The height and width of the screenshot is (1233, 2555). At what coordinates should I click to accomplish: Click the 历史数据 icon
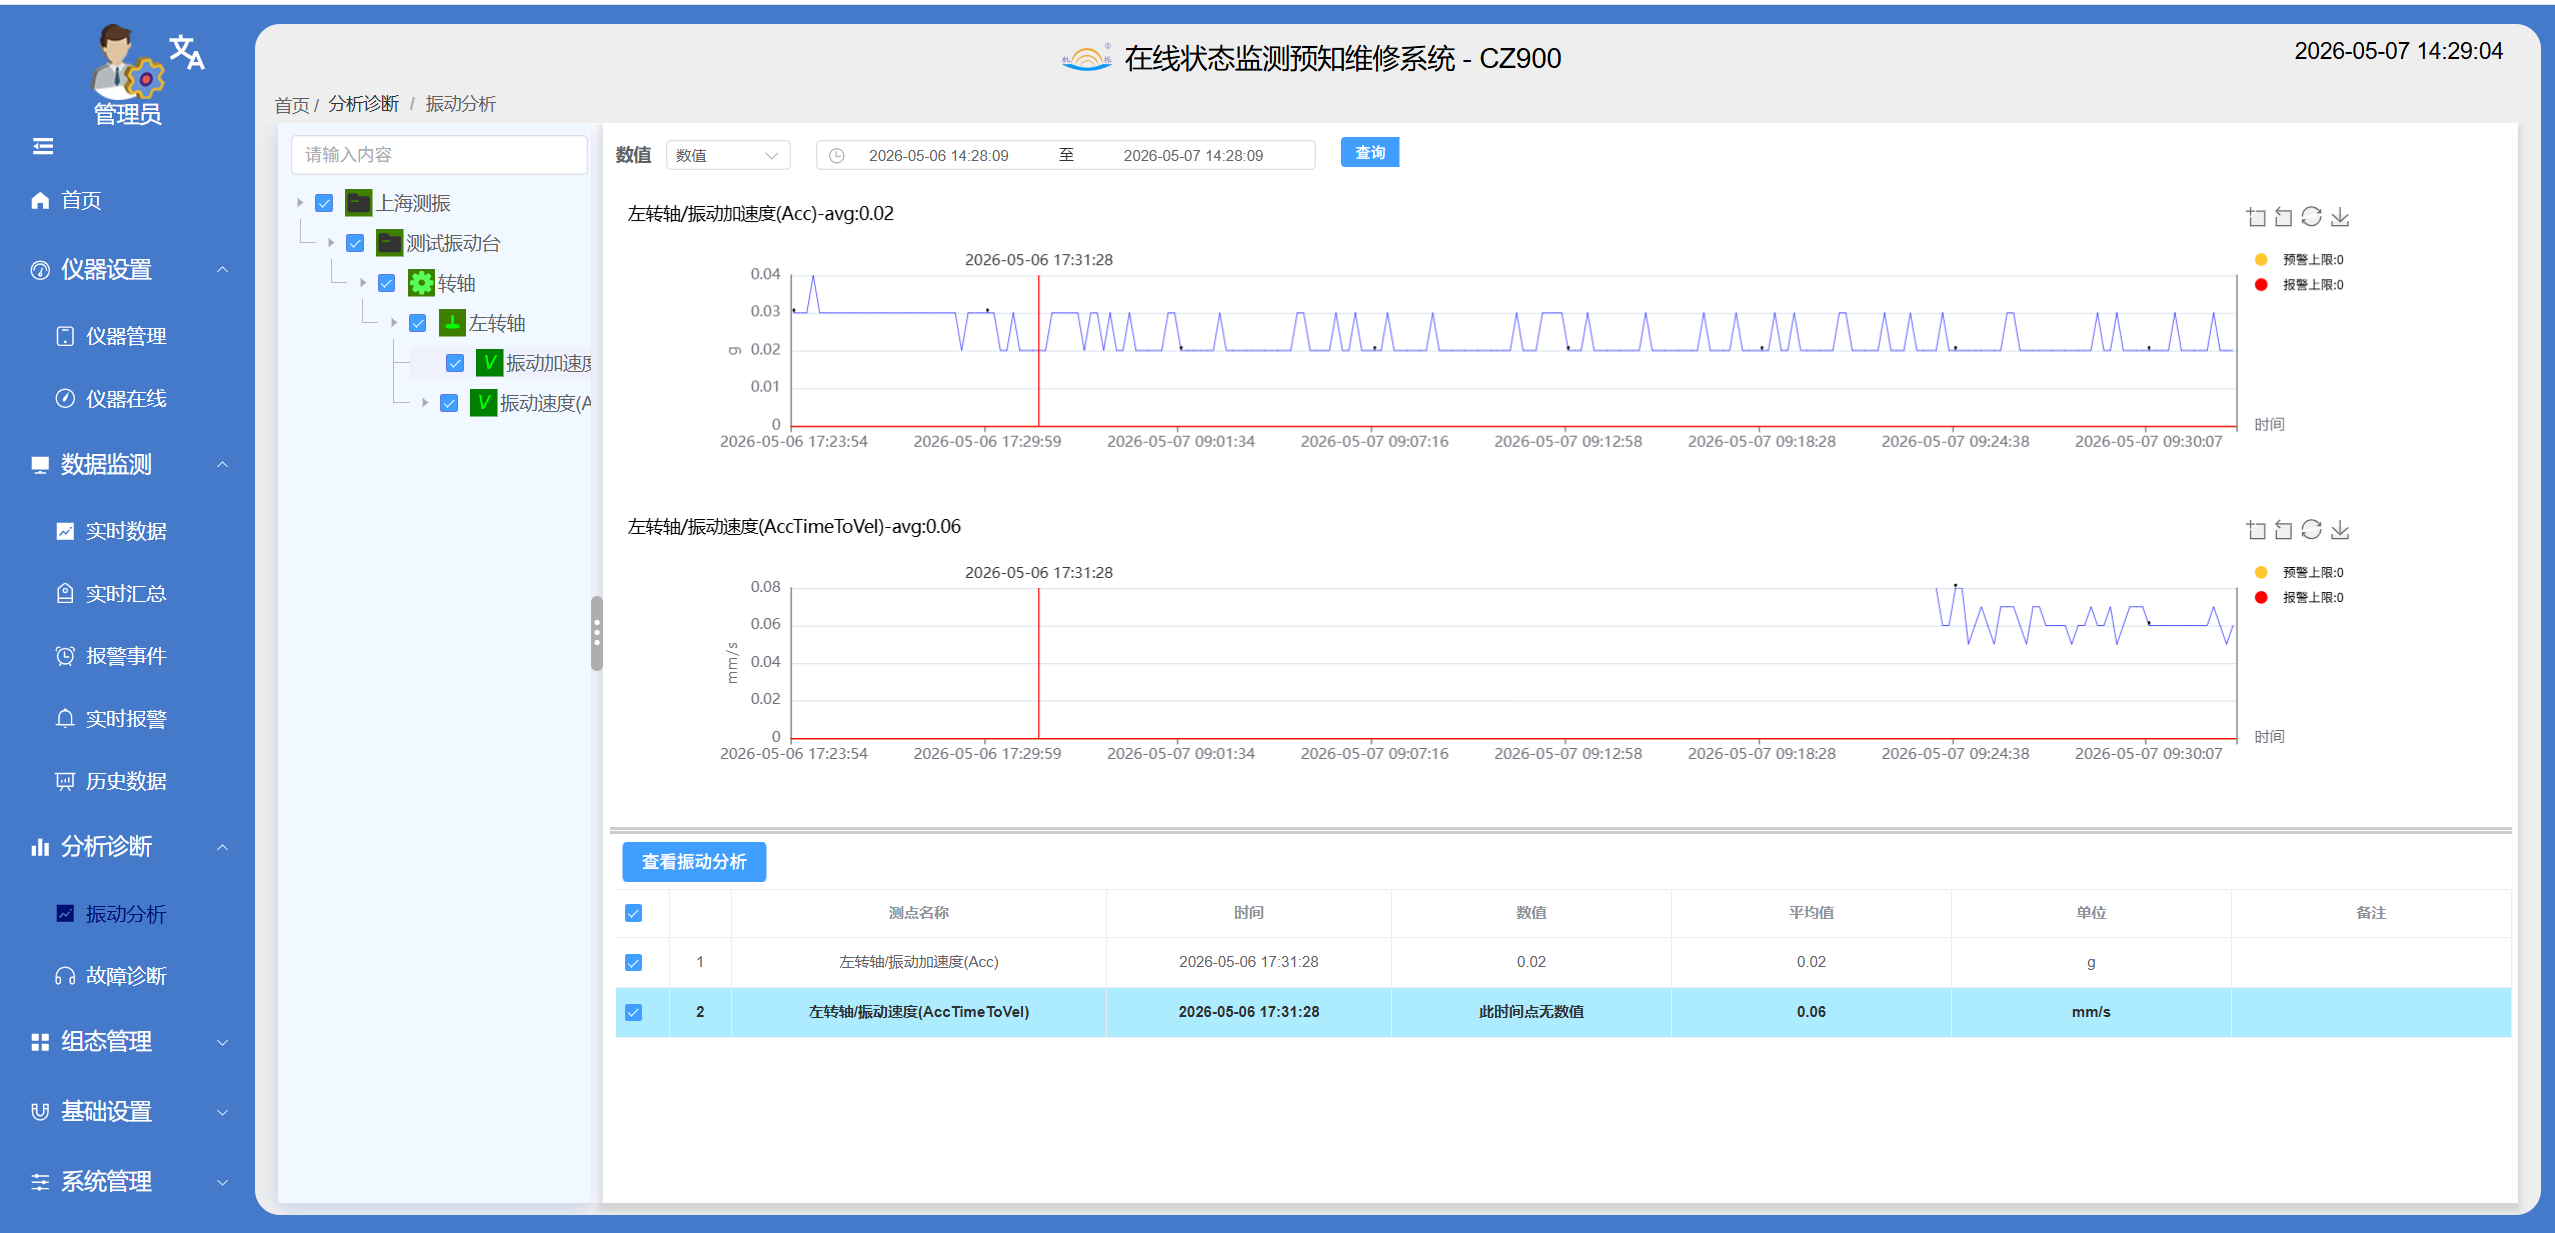point(65,781)
